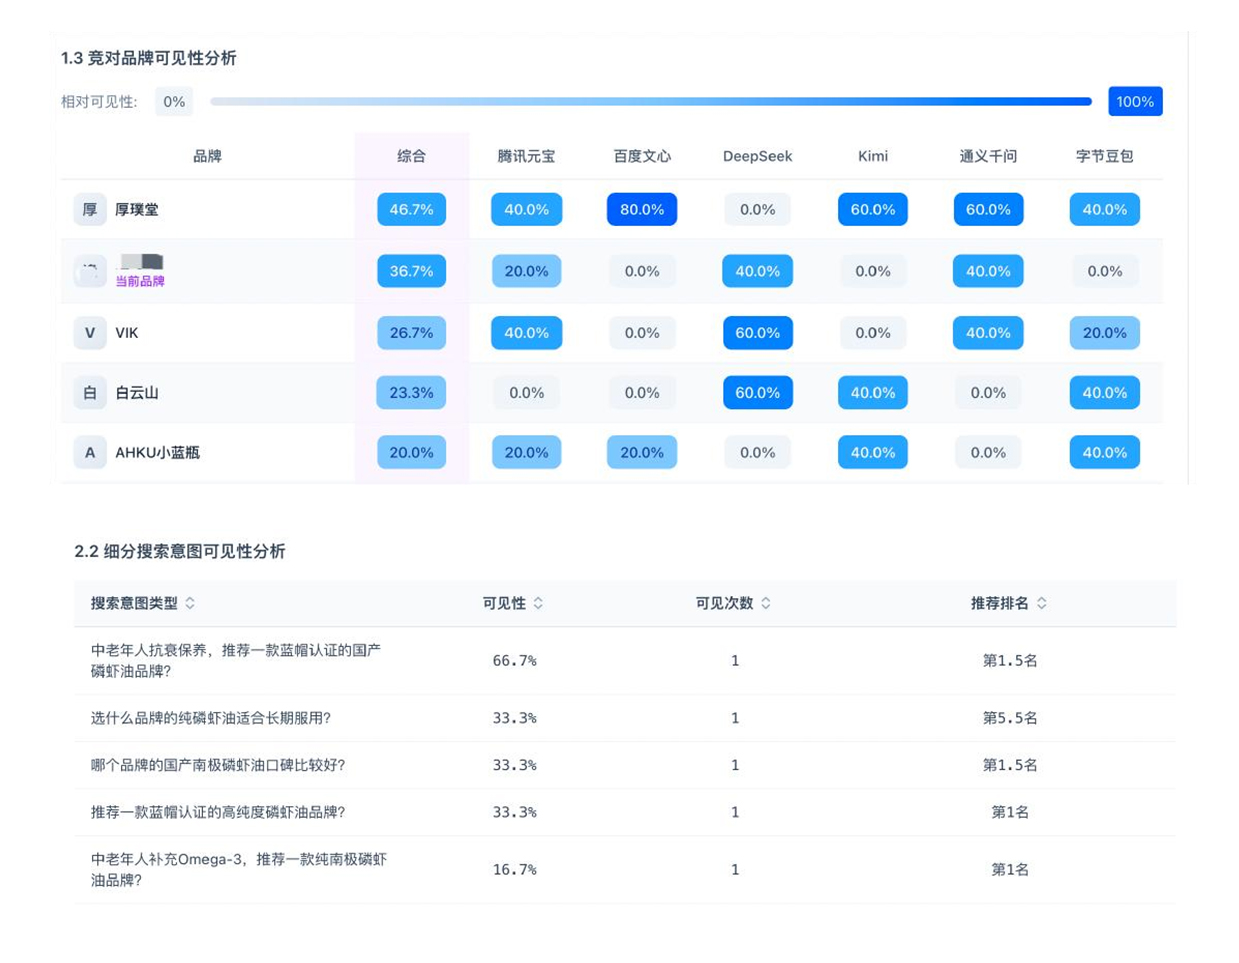Click 厚璞堂 综合 46.7% badge
The width and height of the screenshot is (1239, 963).
pos(411,210)
